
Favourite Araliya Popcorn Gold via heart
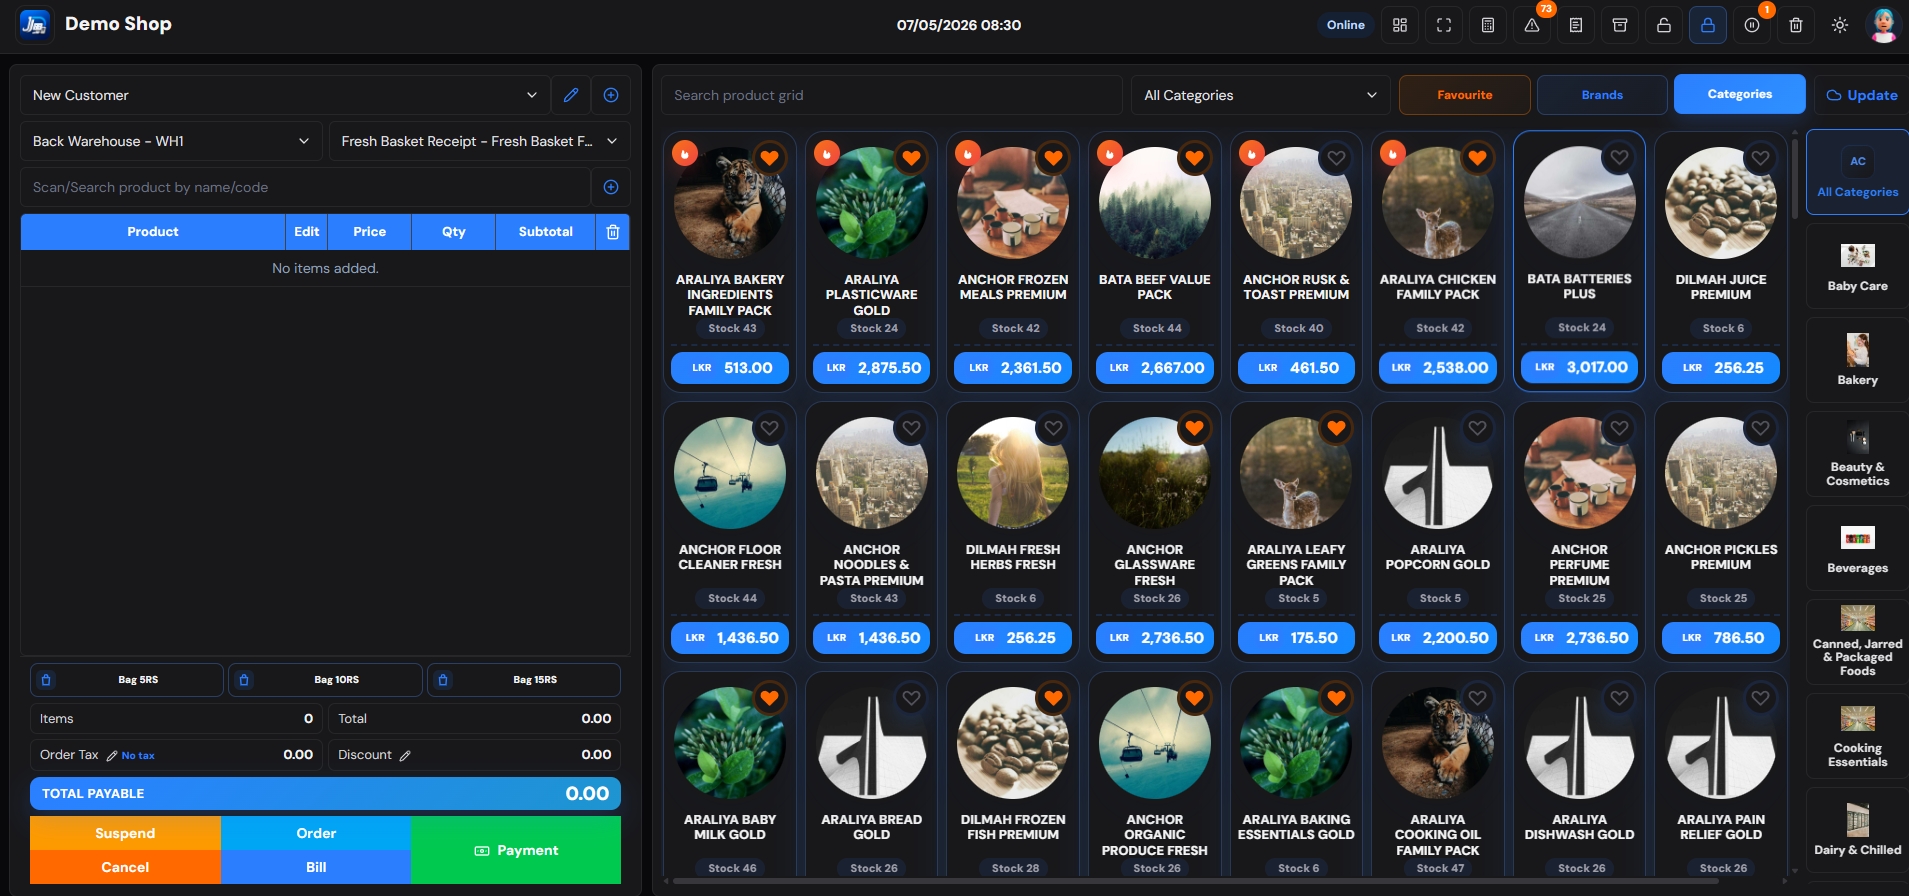coord(1477,428)
